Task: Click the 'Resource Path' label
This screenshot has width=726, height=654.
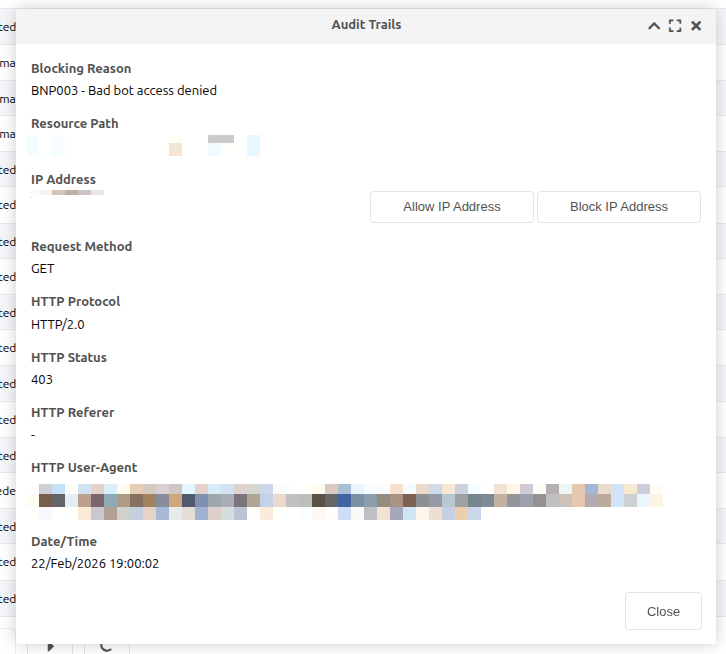Action: click(x=75, y=124)
